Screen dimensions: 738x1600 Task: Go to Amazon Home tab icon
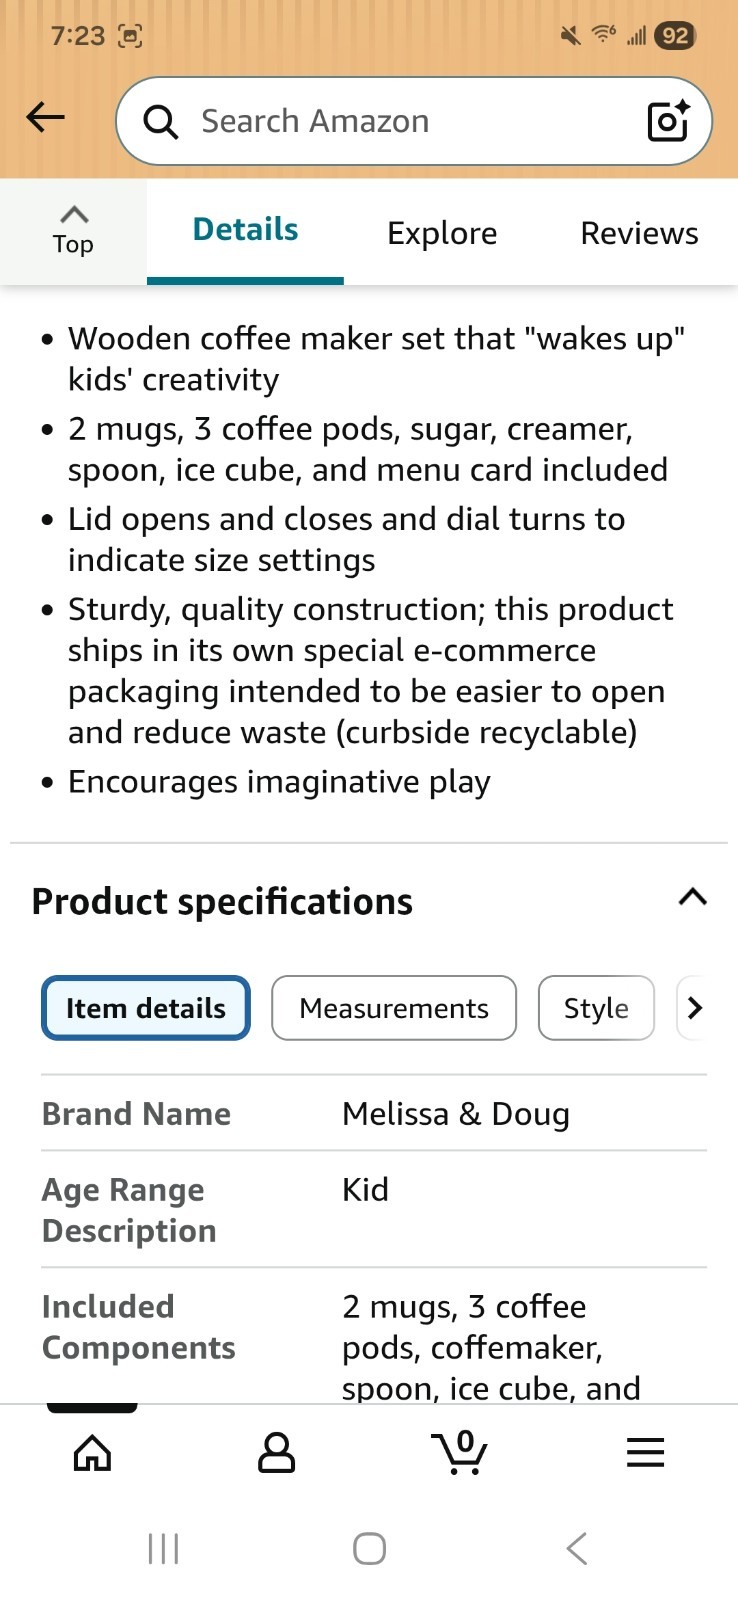[x=92, y=1453]
